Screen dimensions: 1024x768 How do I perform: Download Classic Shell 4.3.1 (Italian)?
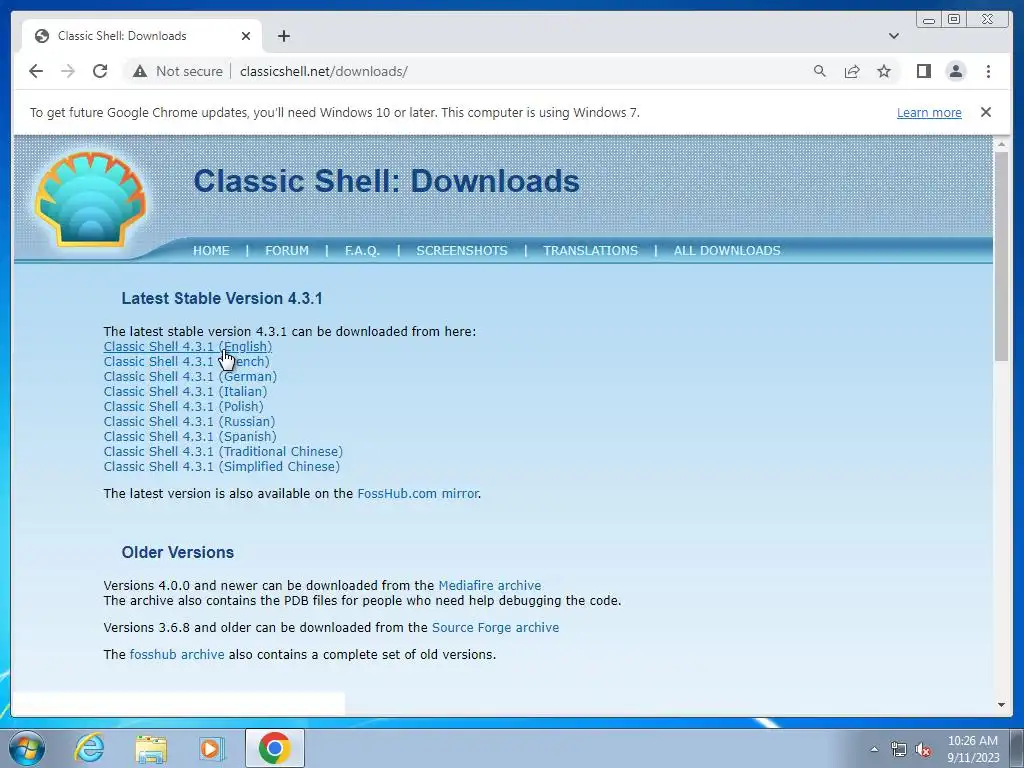[185, 392]
